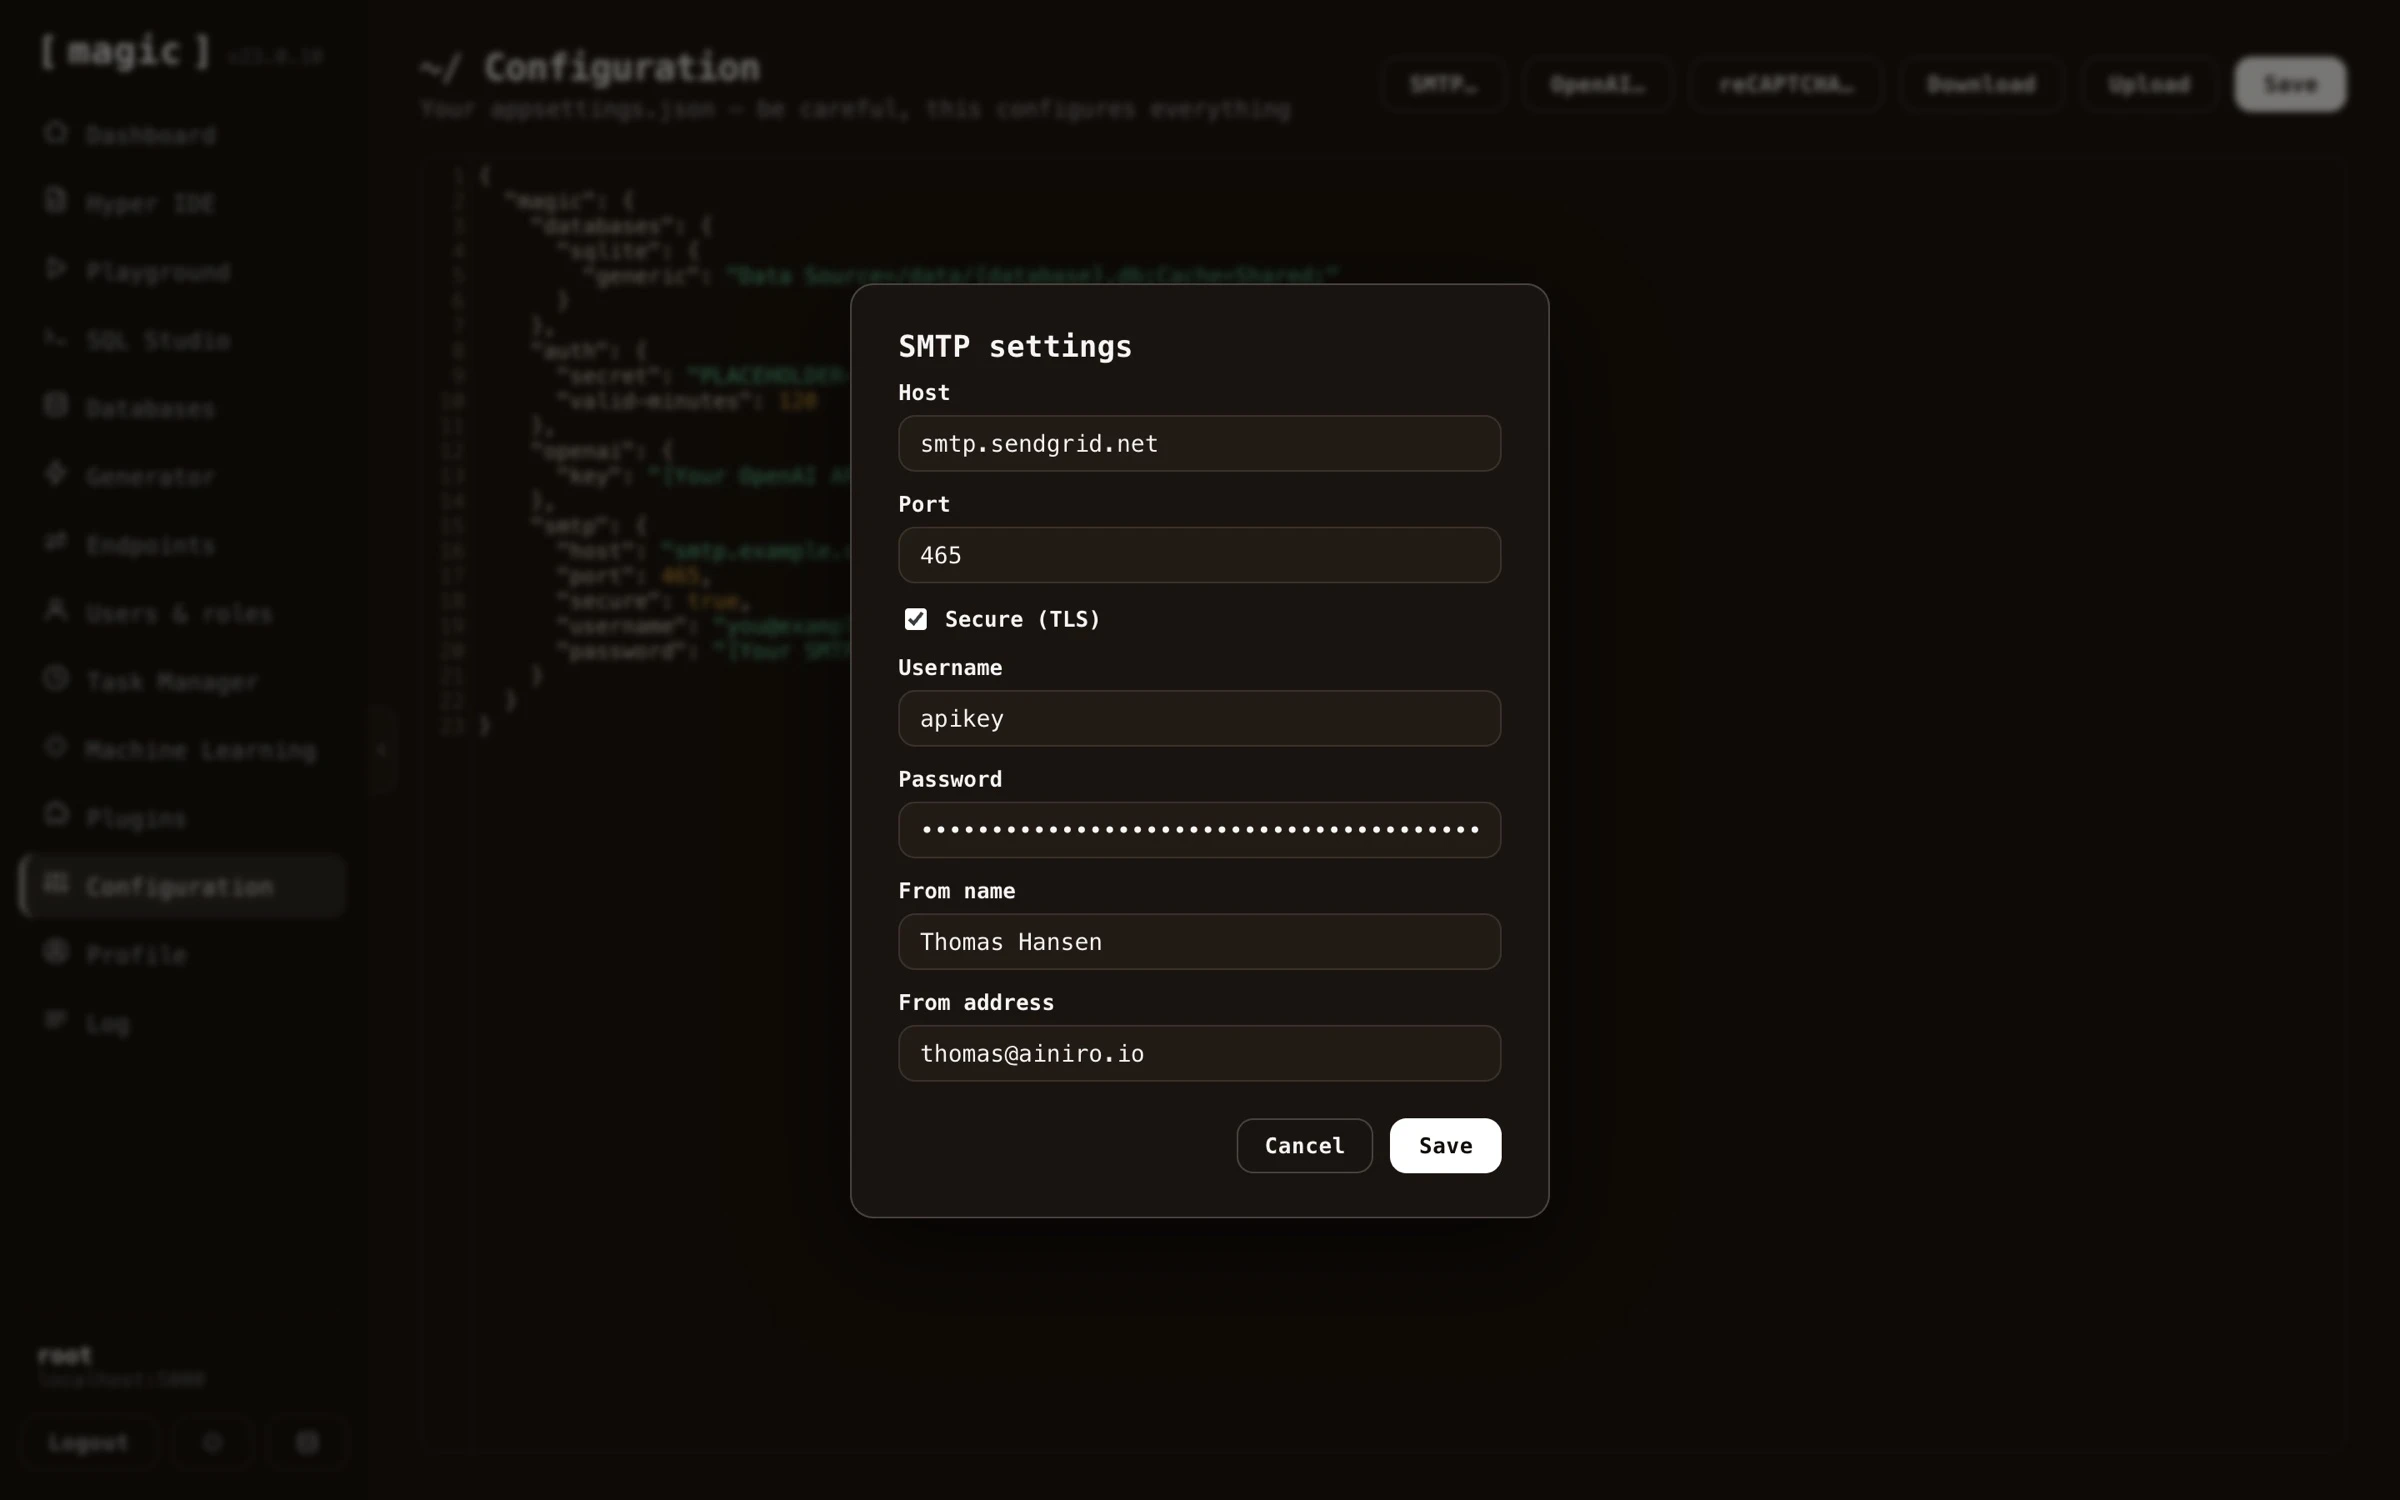The image size is (2400, 1500).
Task: Click the Machine Learning icon in the sidebar
Action: [x=56, y=747]
